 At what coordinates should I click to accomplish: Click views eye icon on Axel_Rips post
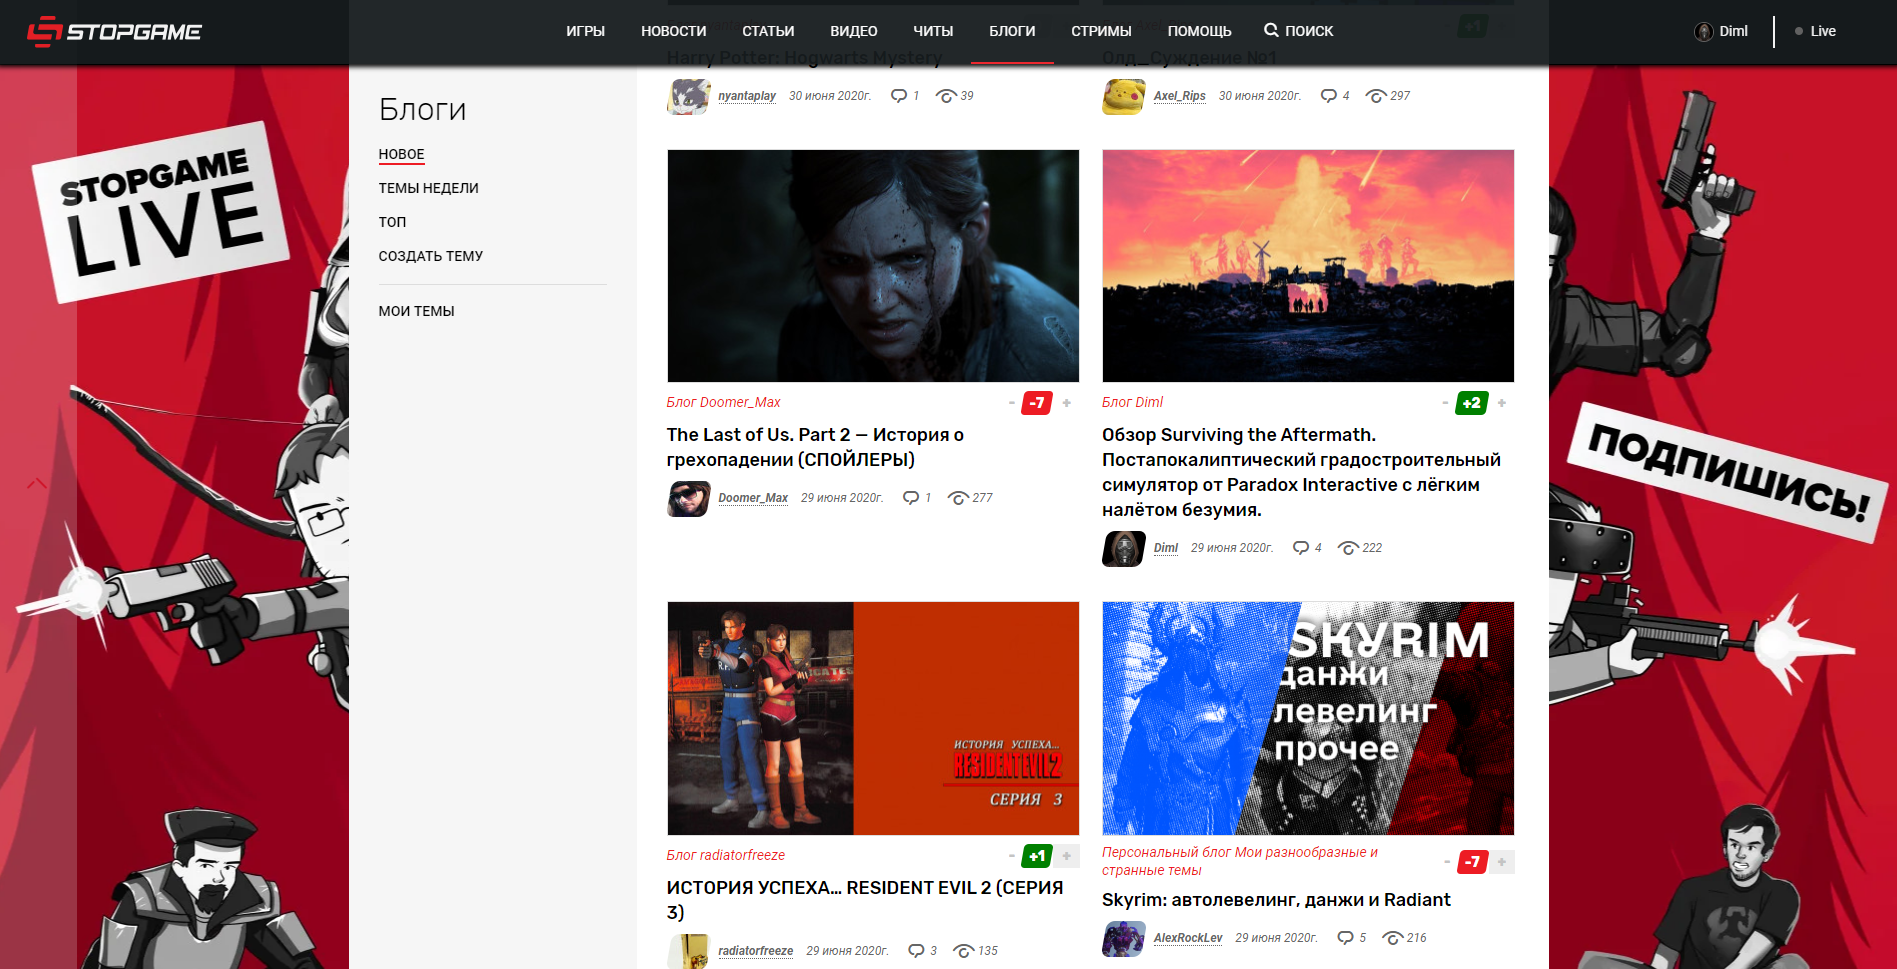[x=1376, y=96]
